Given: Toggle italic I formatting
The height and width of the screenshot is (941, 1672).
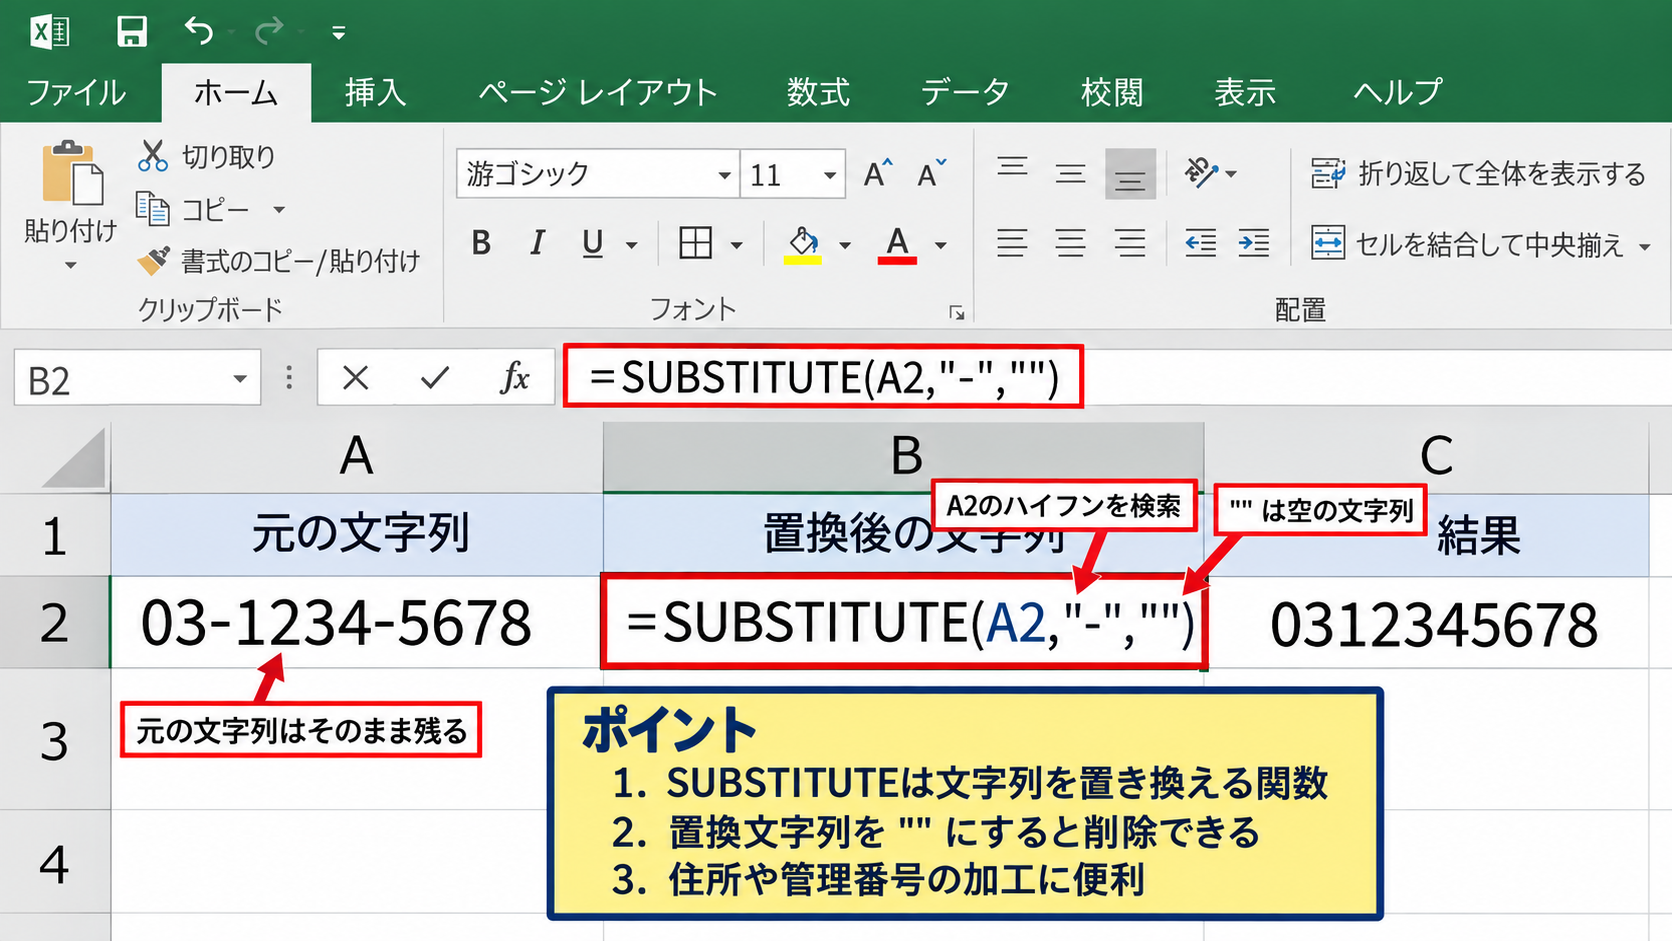Looking at the screenshot, I should point(537,243).
